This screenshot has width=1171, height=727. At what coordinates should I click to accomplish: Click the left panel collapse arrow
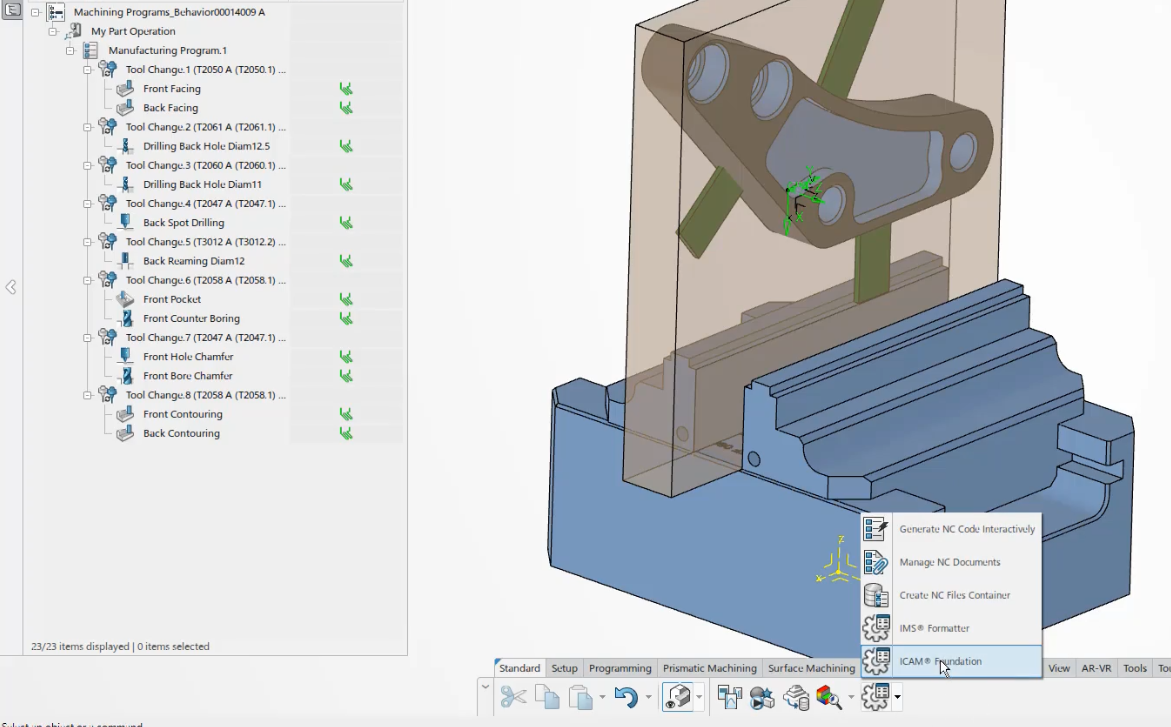coord(11,287)
